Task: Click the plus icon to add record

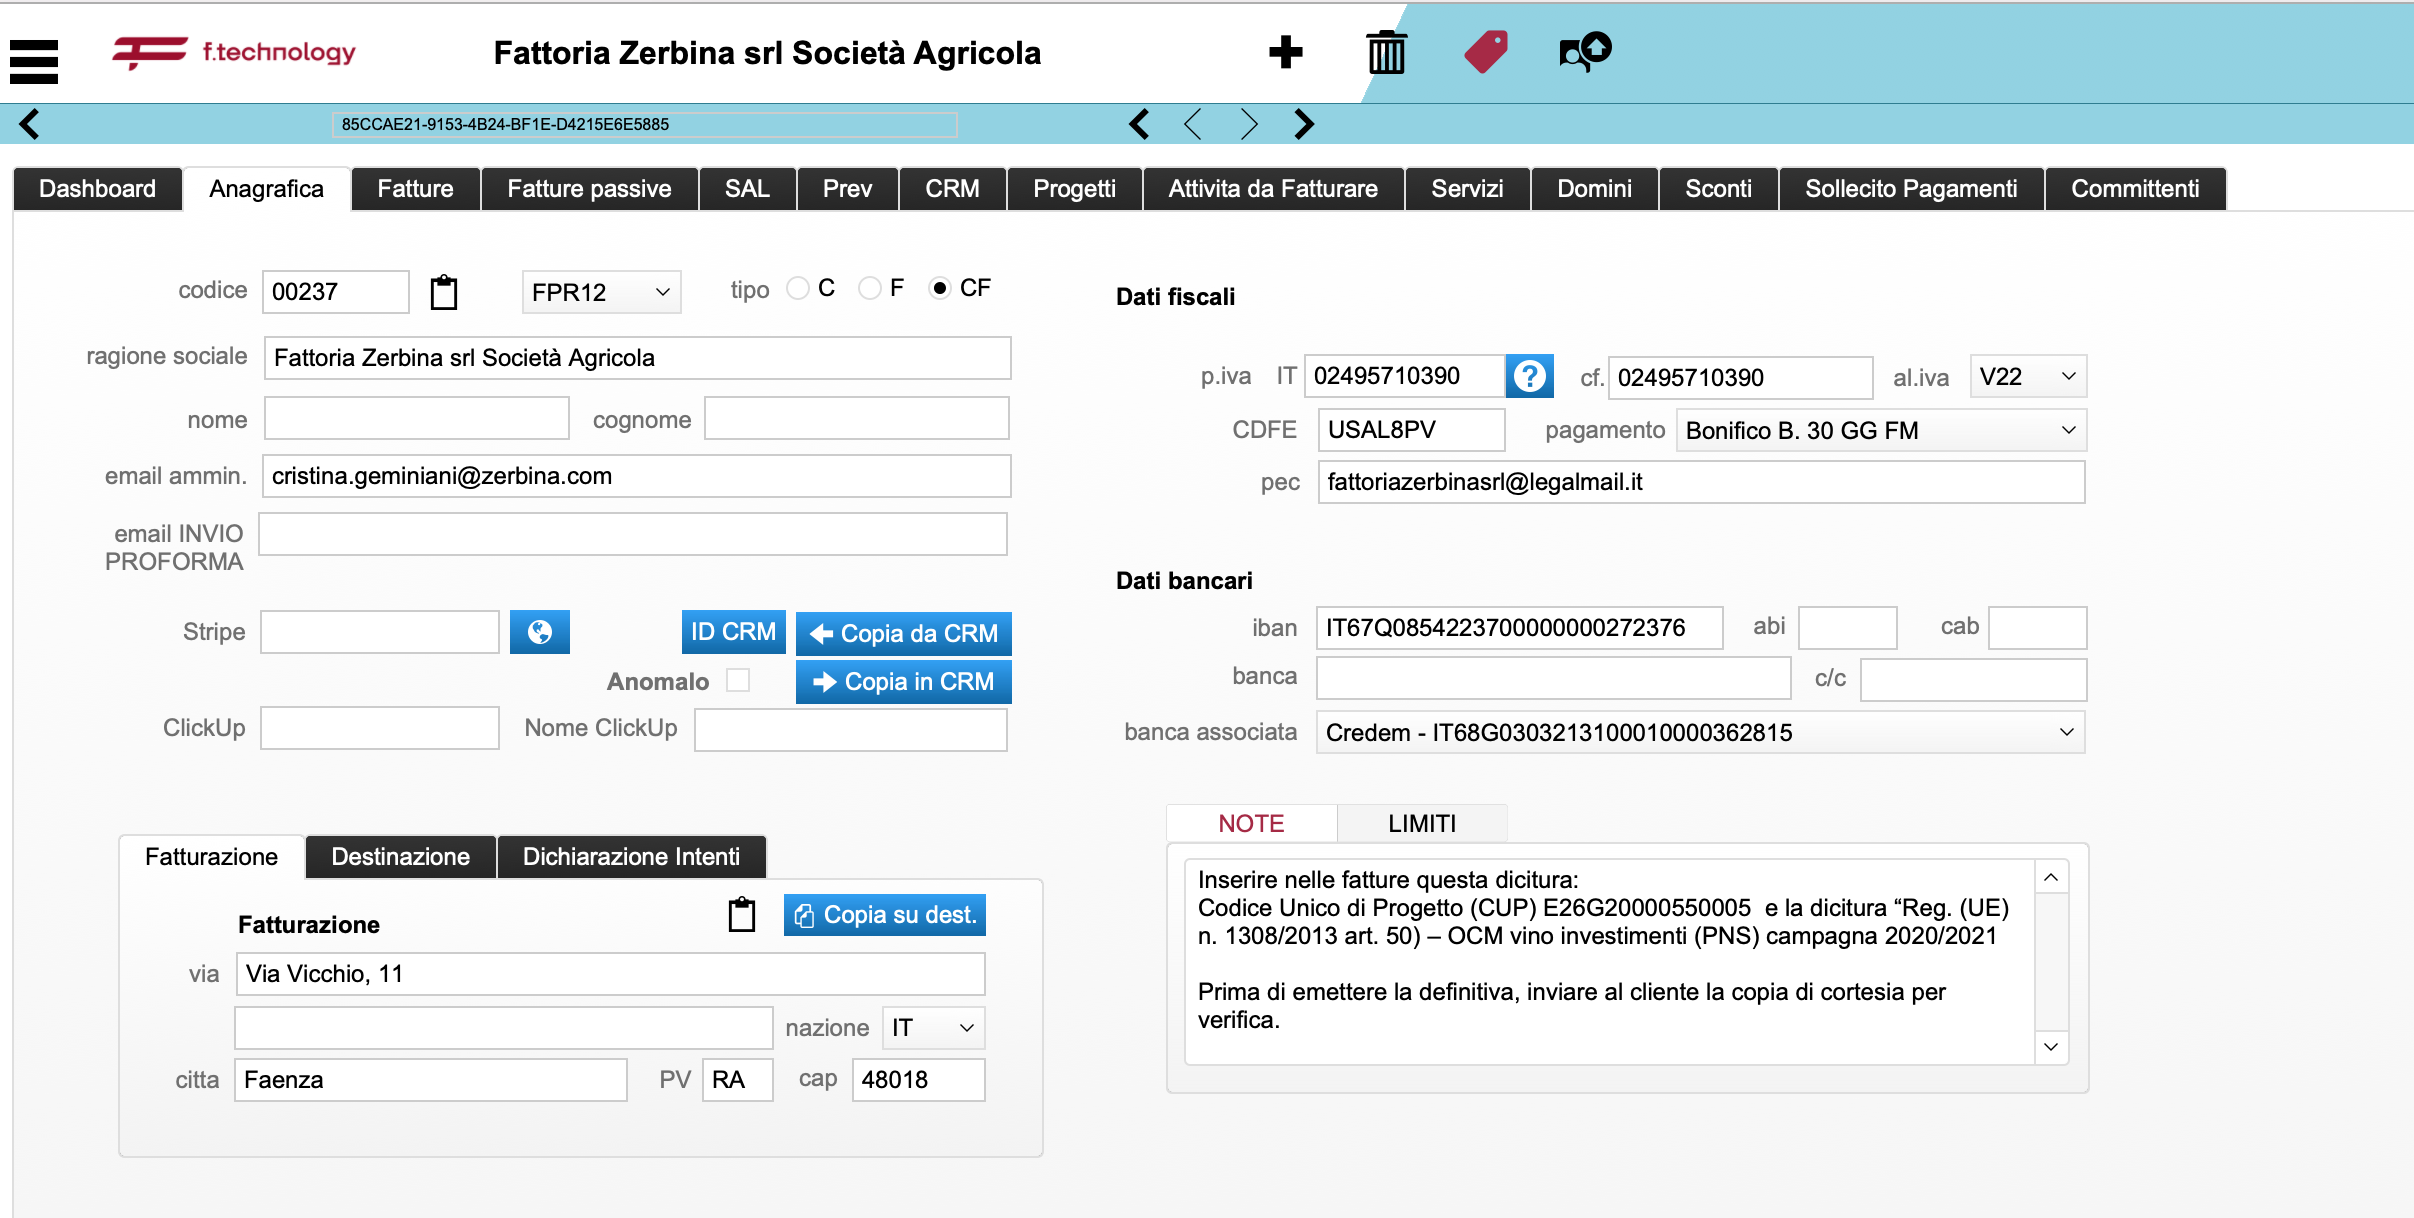Action: point(1285,52)
